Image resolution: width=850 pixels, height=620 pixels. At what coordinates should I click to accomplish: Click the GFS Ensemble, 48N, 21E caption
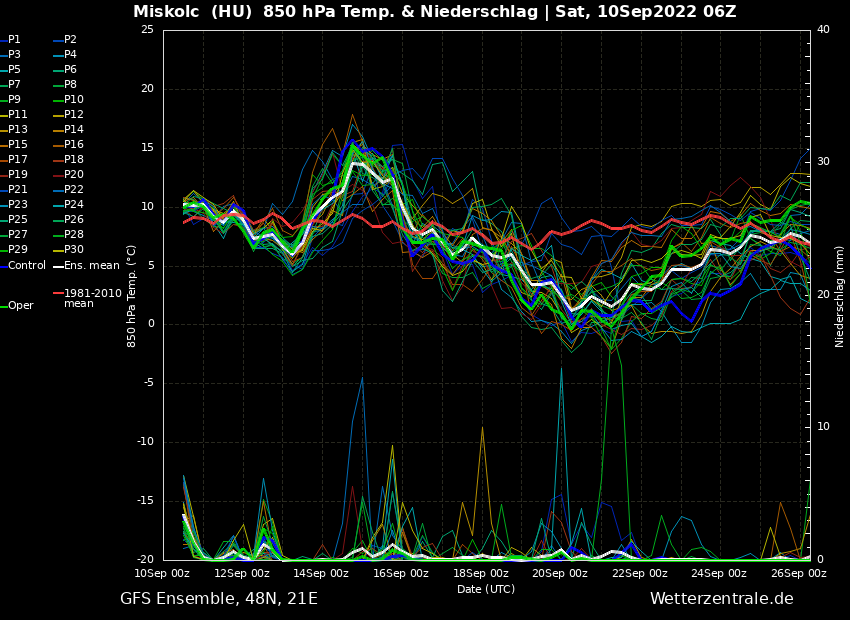pyautogui.click(x=219, y=599)
